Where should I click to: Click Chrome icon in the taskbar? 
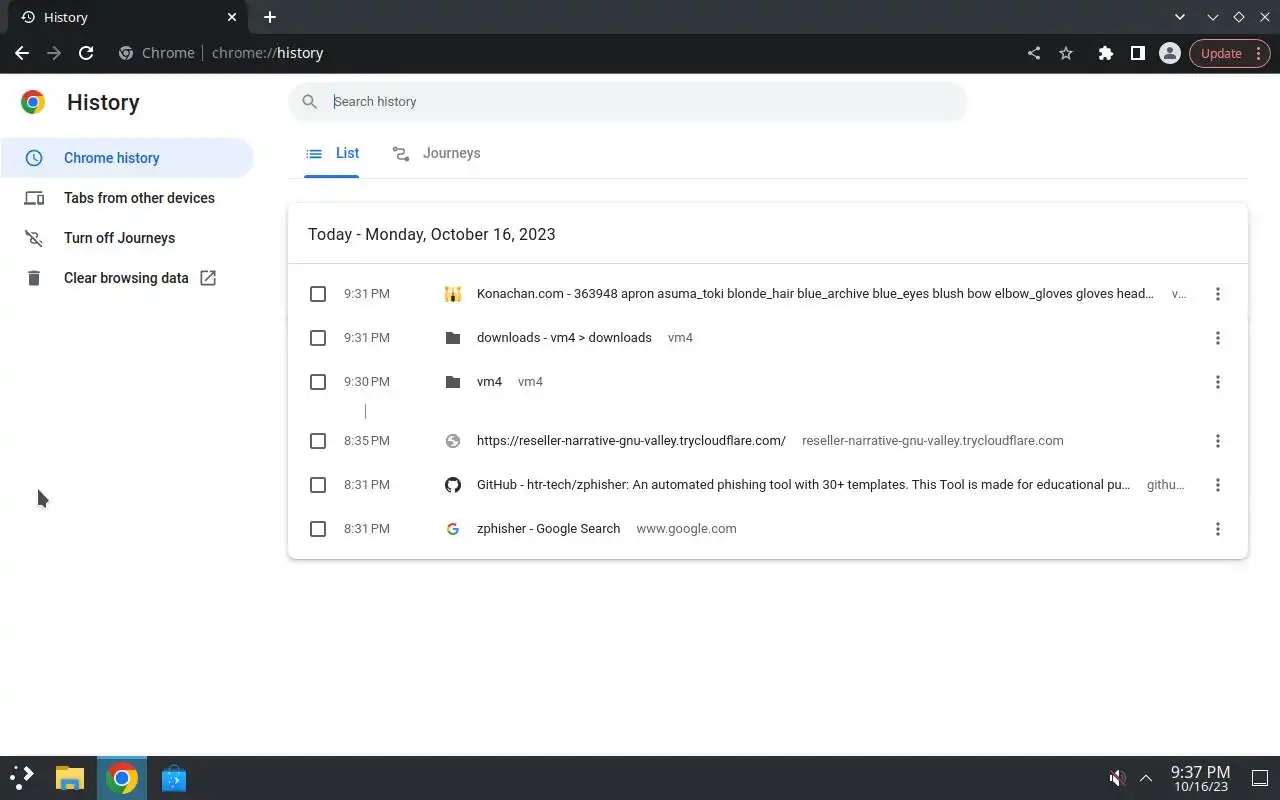click(122, 778)
